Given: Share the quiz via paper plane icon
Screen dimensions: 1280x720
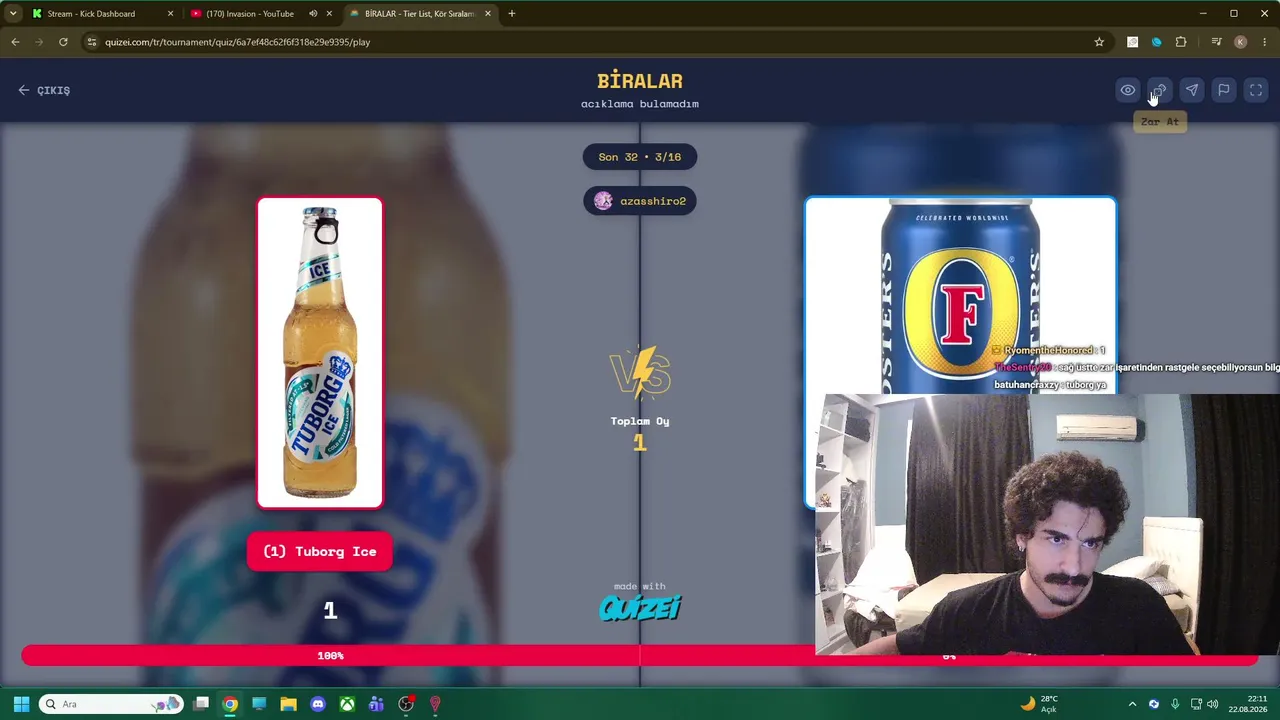Looking at the screenshot, I should pyautogui.click(x=1191, y=90).
